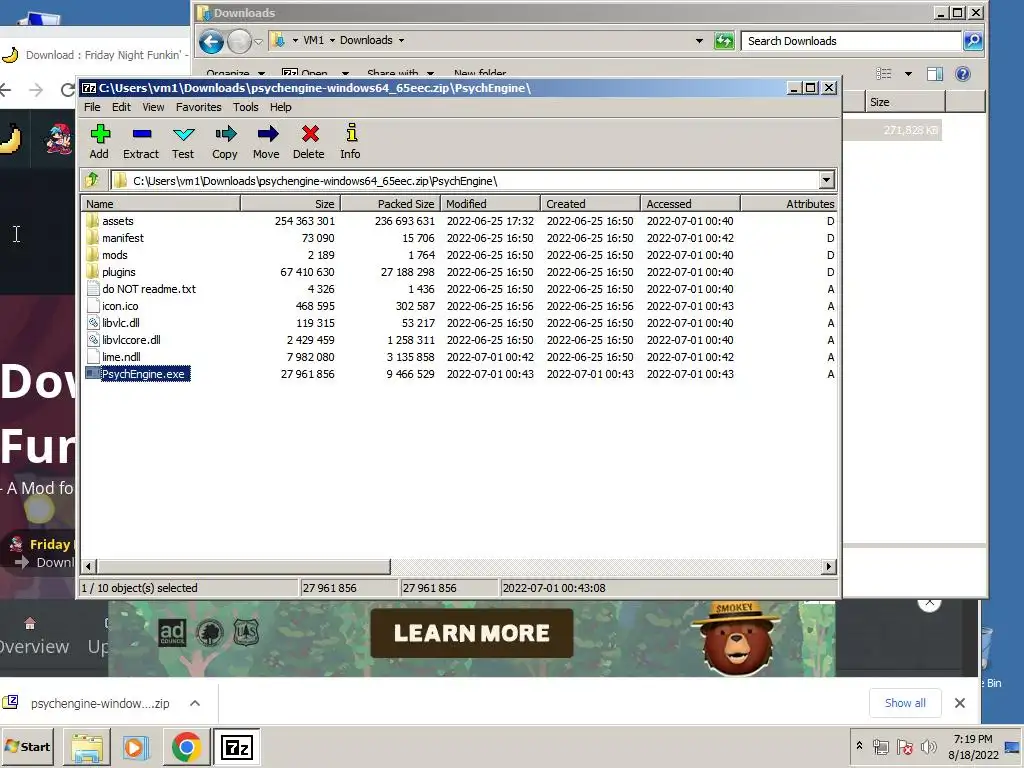Open the File menu in 7-Zip
This screenshot has width=1024, height=768.
coord(92,107)
